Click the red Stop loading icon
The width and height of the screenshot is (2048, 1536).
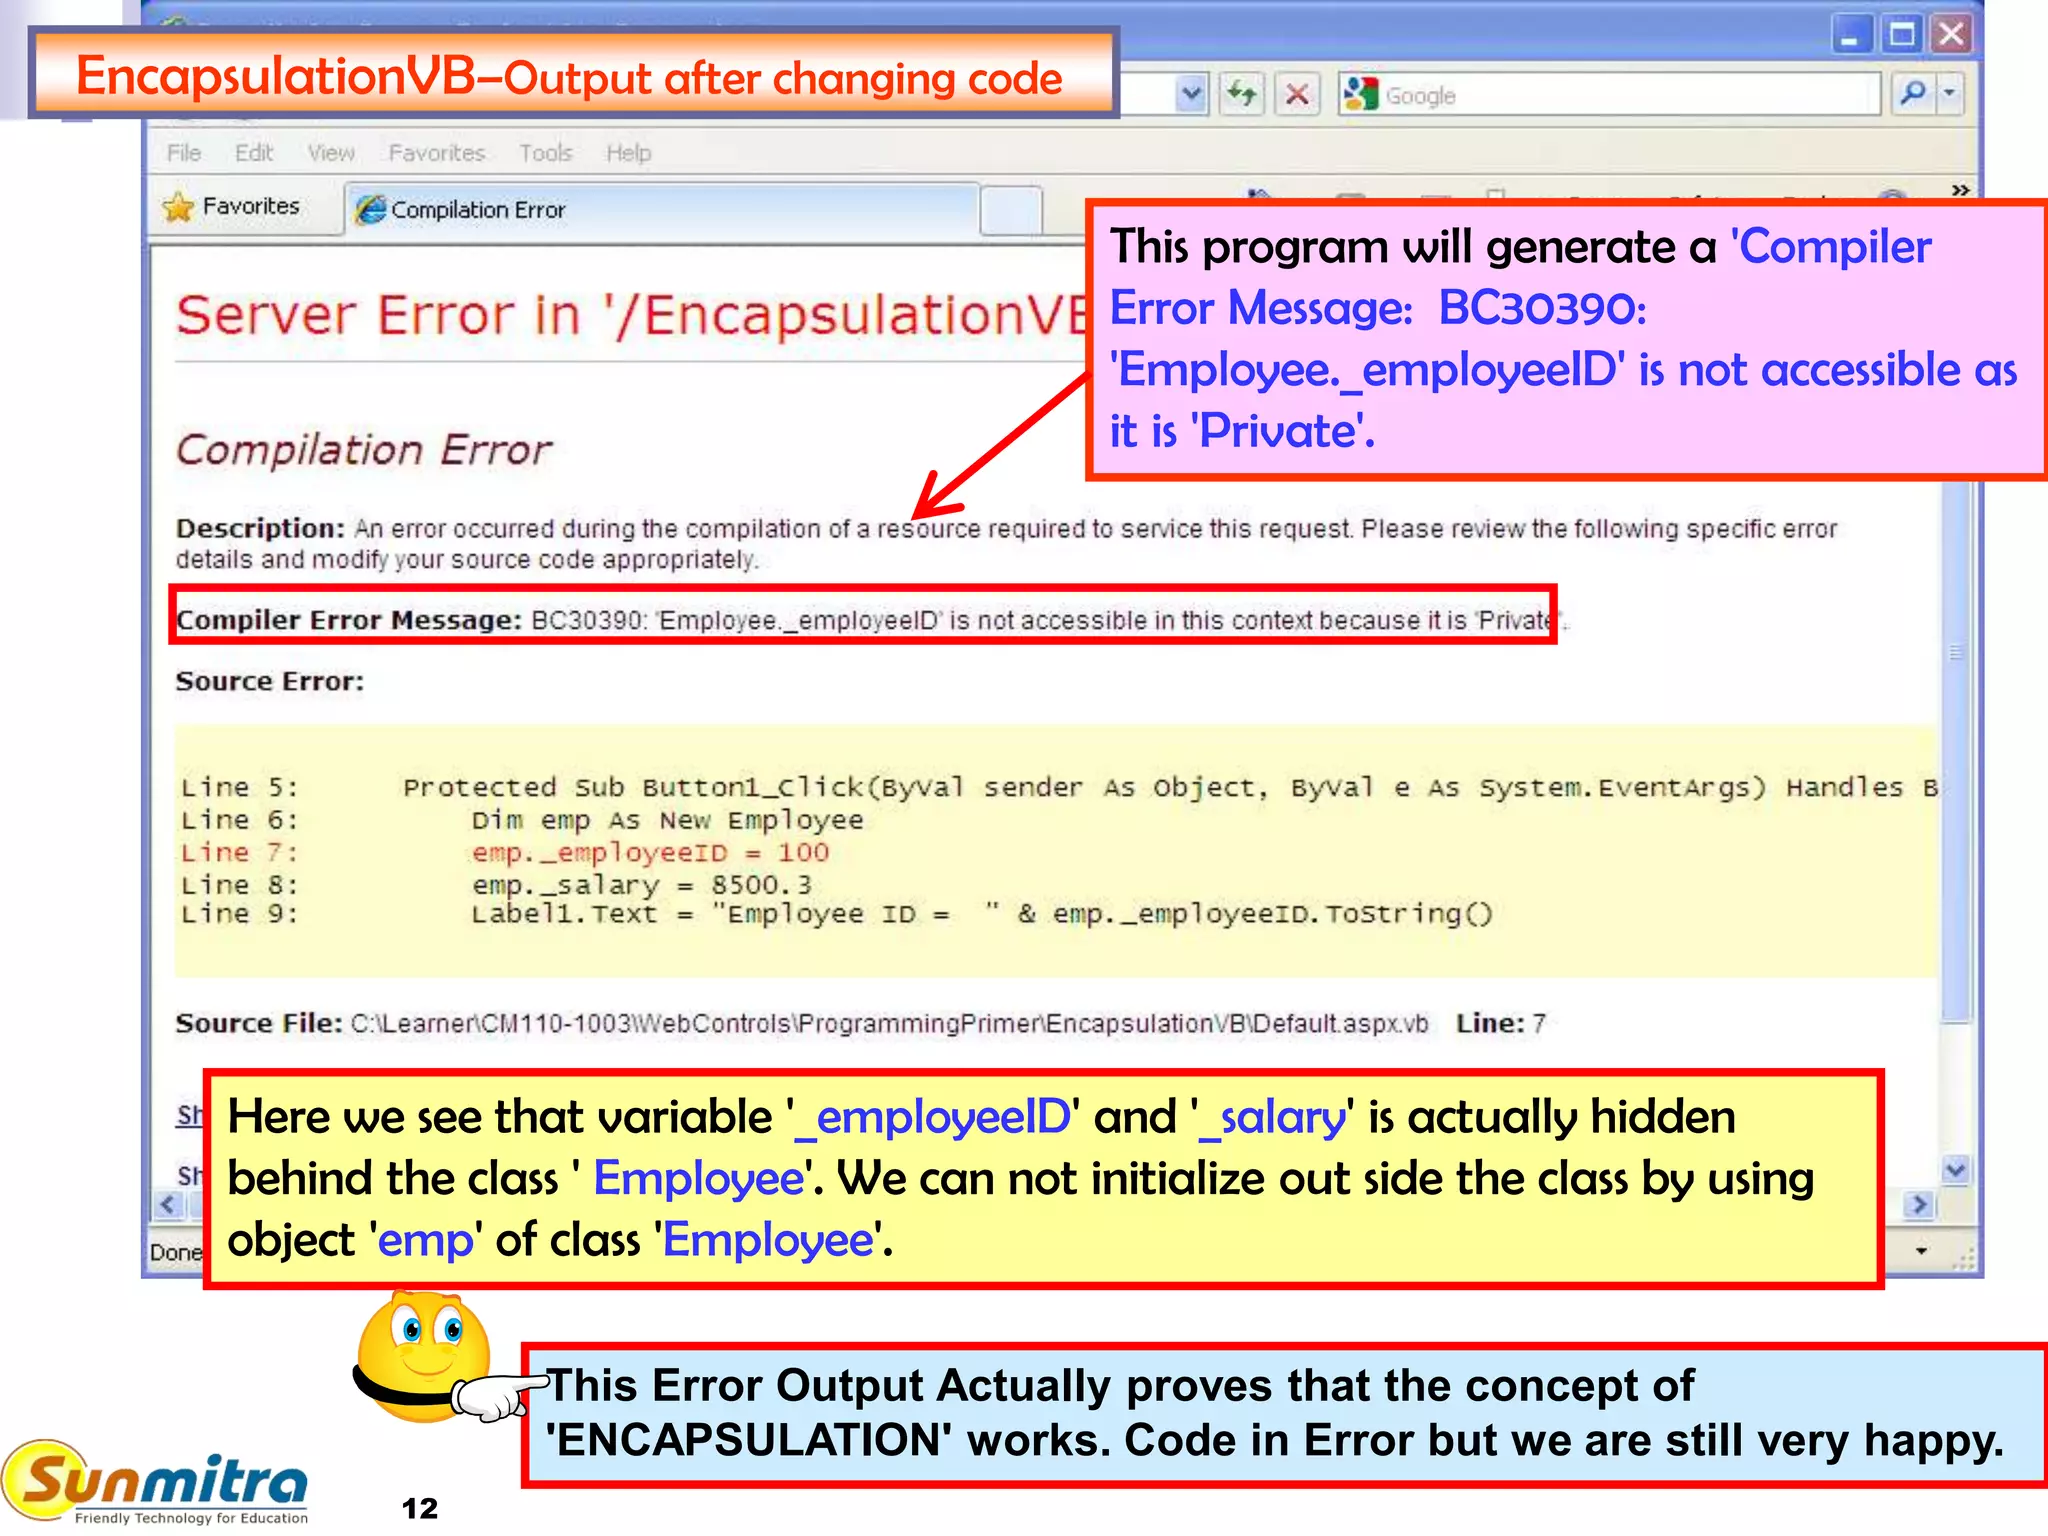click(1297, 95)
